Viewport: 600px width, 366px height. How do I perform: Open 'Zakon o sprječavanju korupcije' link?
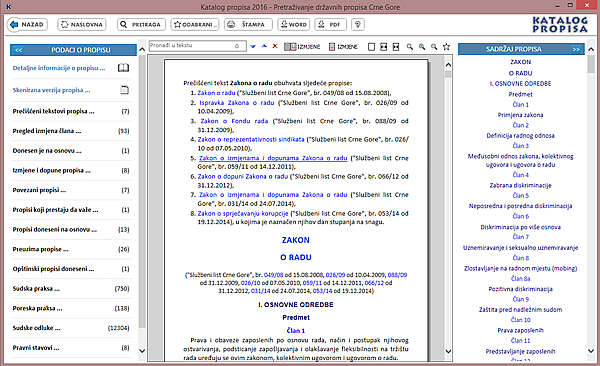243,214
